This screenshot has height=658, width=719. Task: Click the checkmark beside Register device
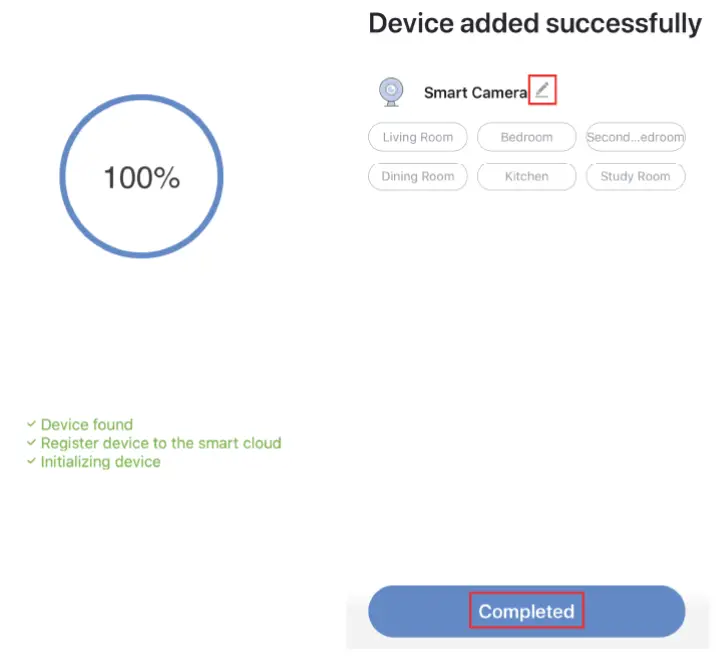pyautogui.click(x=32, y=443)
